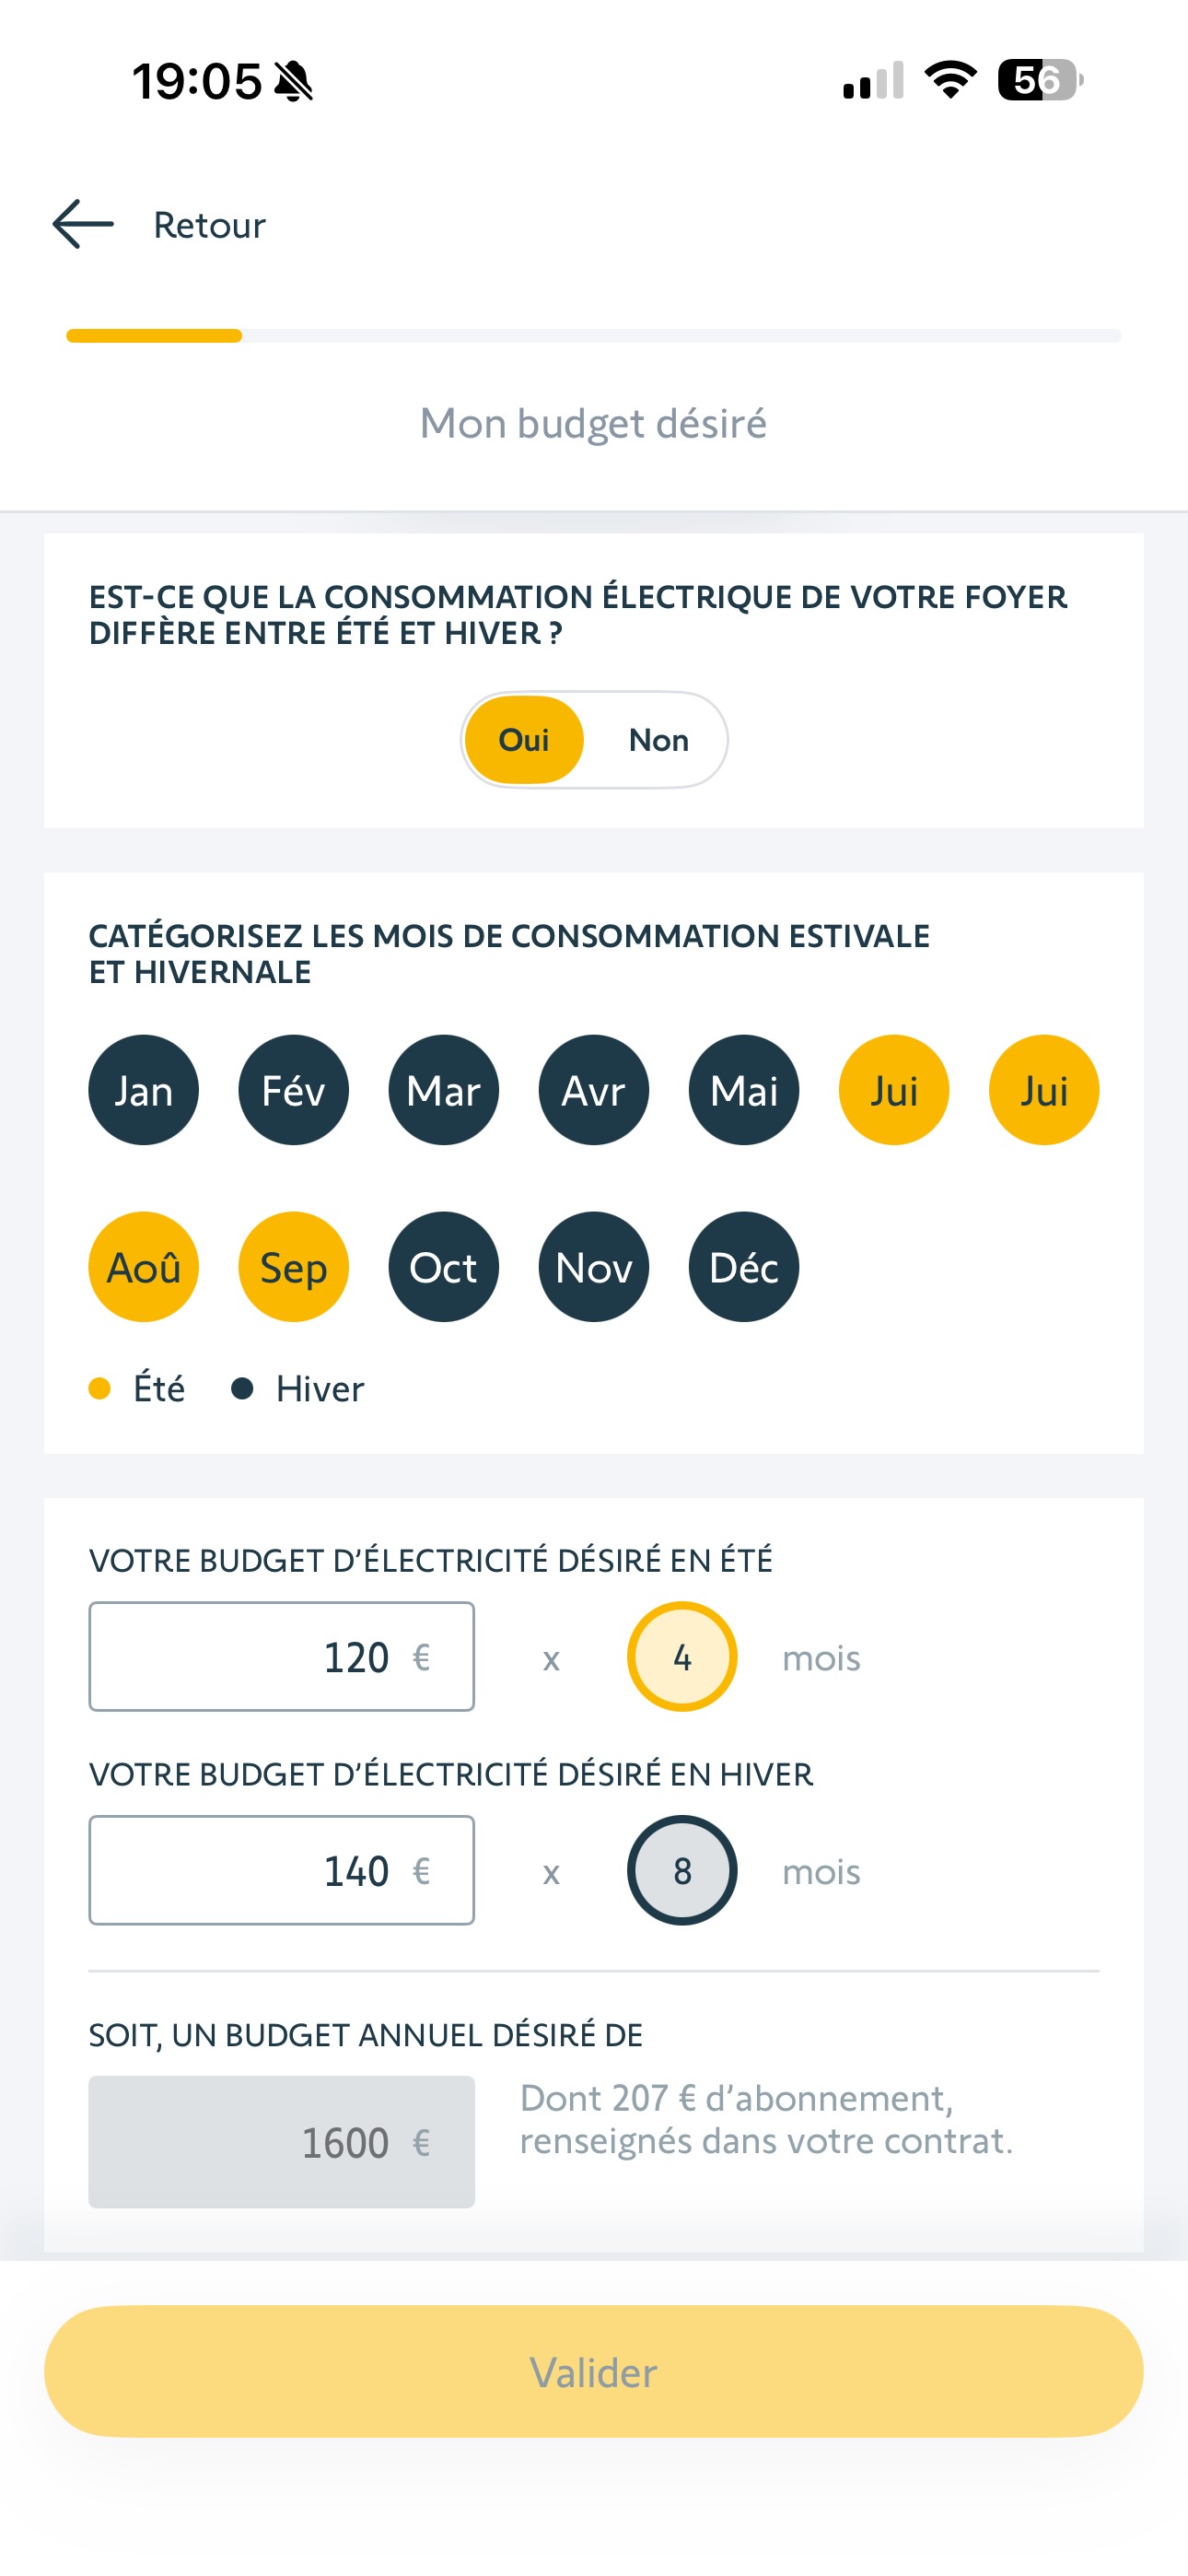This screenshot has height=2576, width=1188.
Task: Click the yellow progress bar
Action: 154,336
